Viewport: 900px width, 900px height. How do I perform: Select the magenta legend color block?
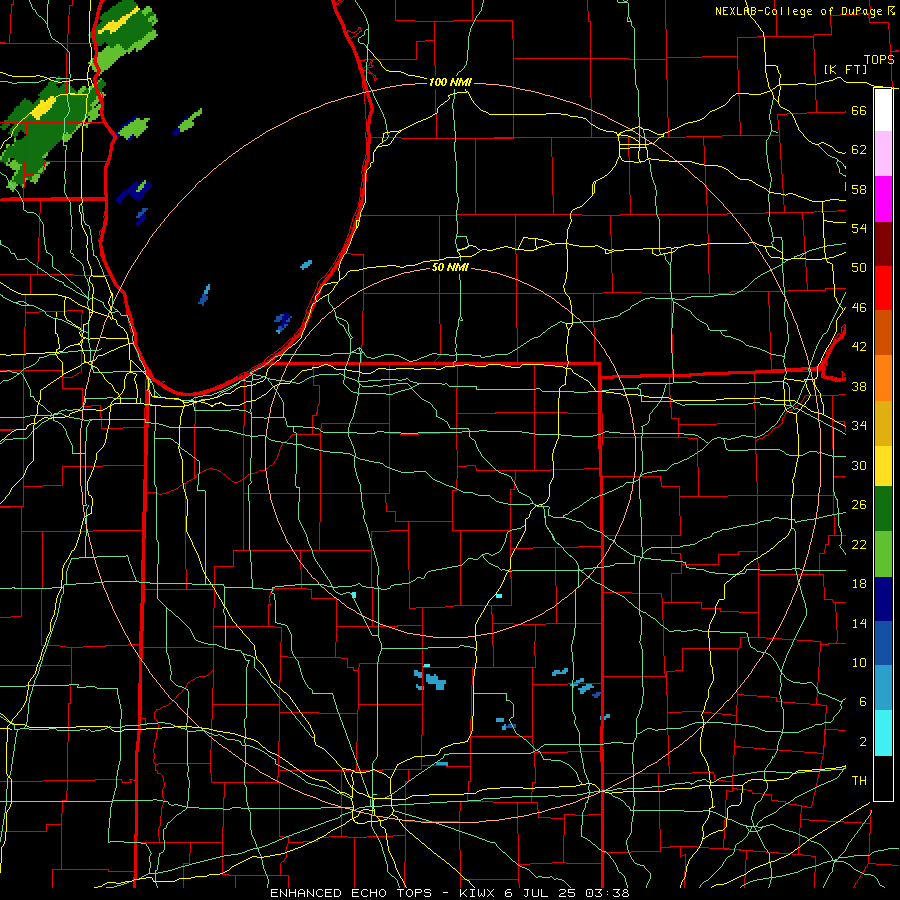pos(883,199)
